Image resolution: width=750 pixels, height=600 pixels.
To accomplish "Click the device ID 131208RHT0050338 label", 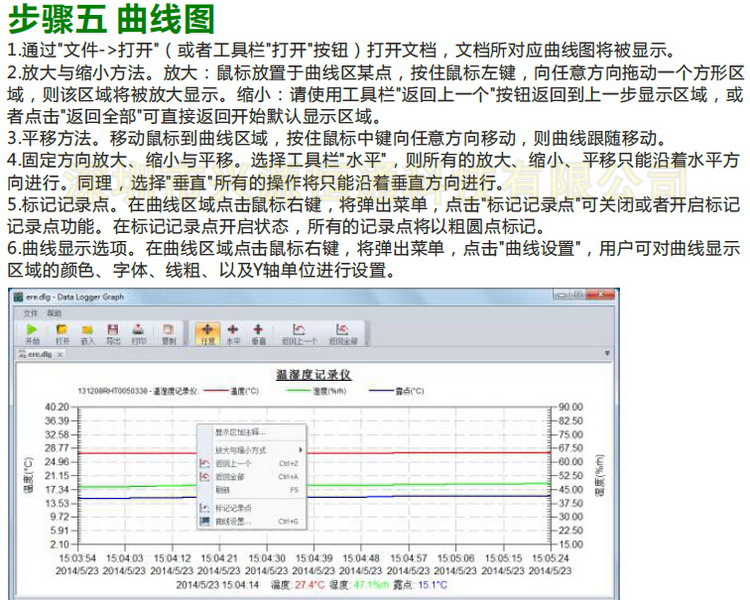I will 113,391.
